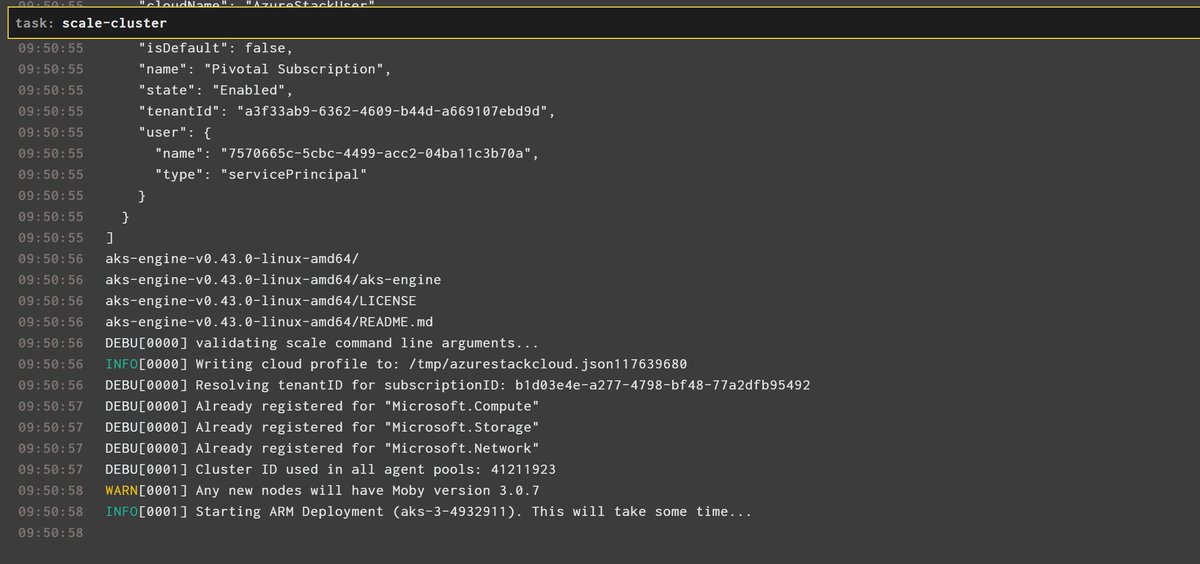Image resolution: width=1200 pixels, height=564 pixels.
Task: Click timestamp beside "state": "Enabled" line
Action: pos(51,90)
